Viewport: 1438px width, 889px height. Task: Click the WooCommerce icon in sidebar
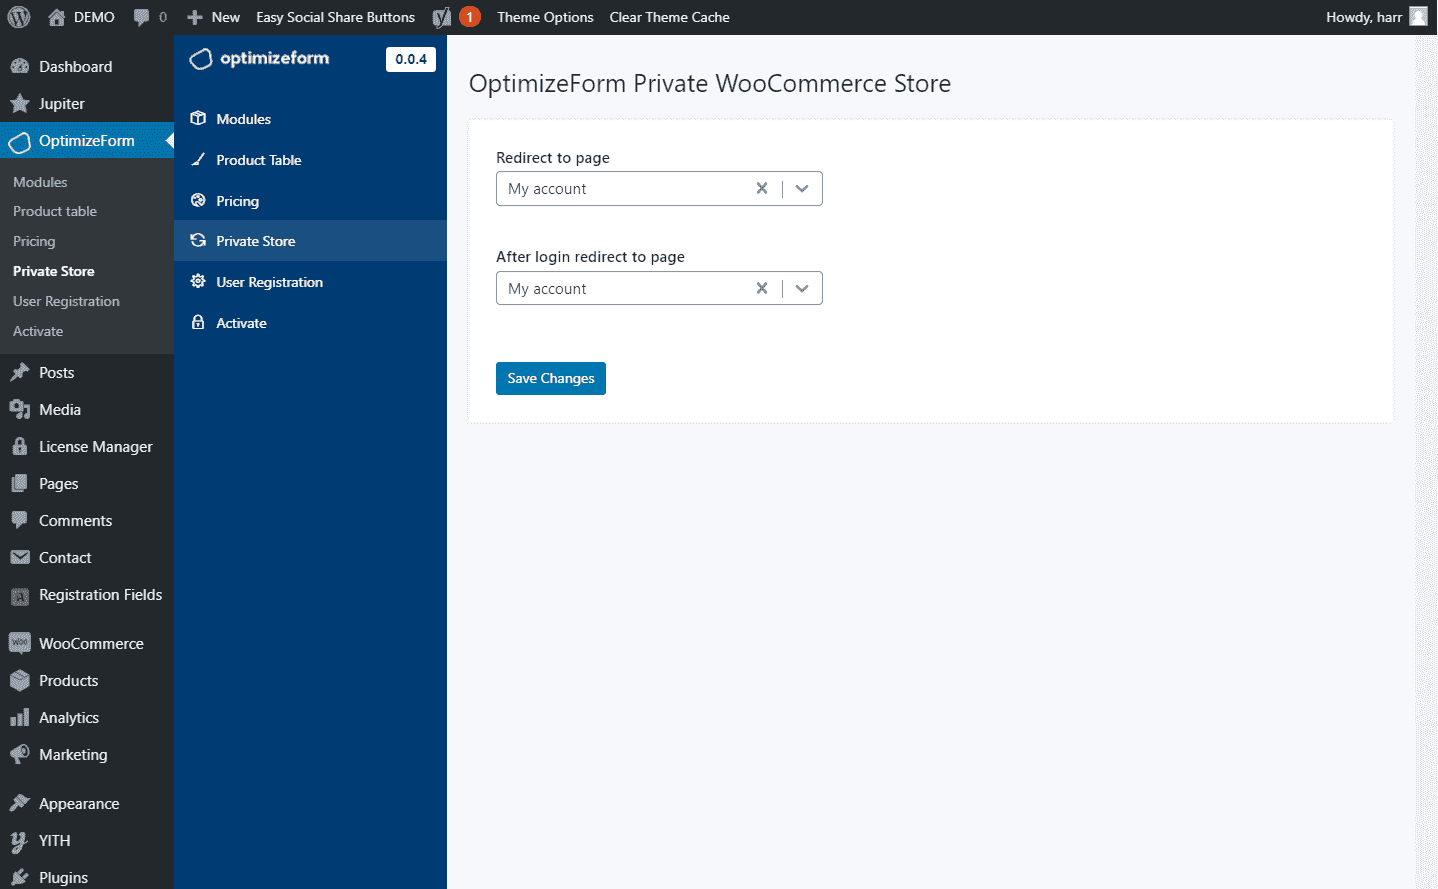(20, 643)
